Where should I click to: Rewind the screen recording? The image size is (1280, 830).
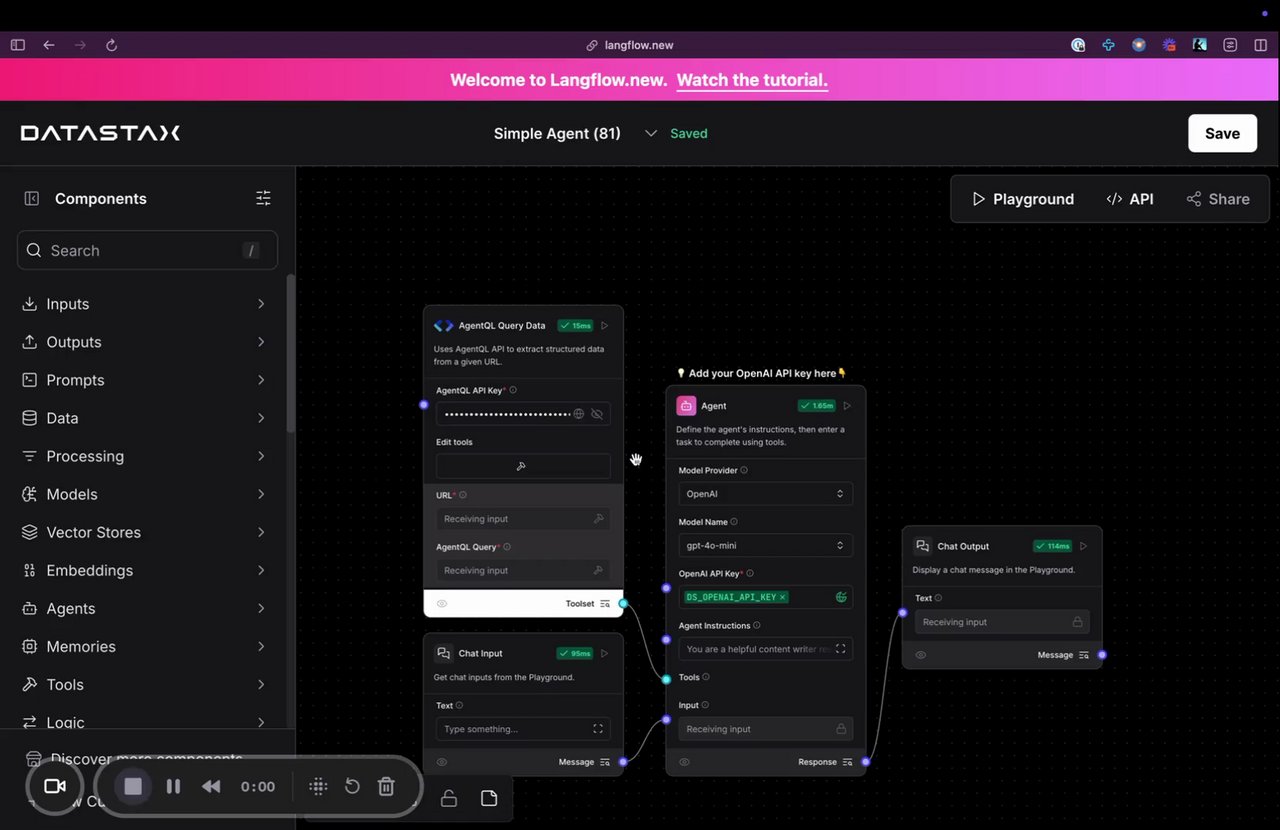pyautogui.click(x=211, y=786)
